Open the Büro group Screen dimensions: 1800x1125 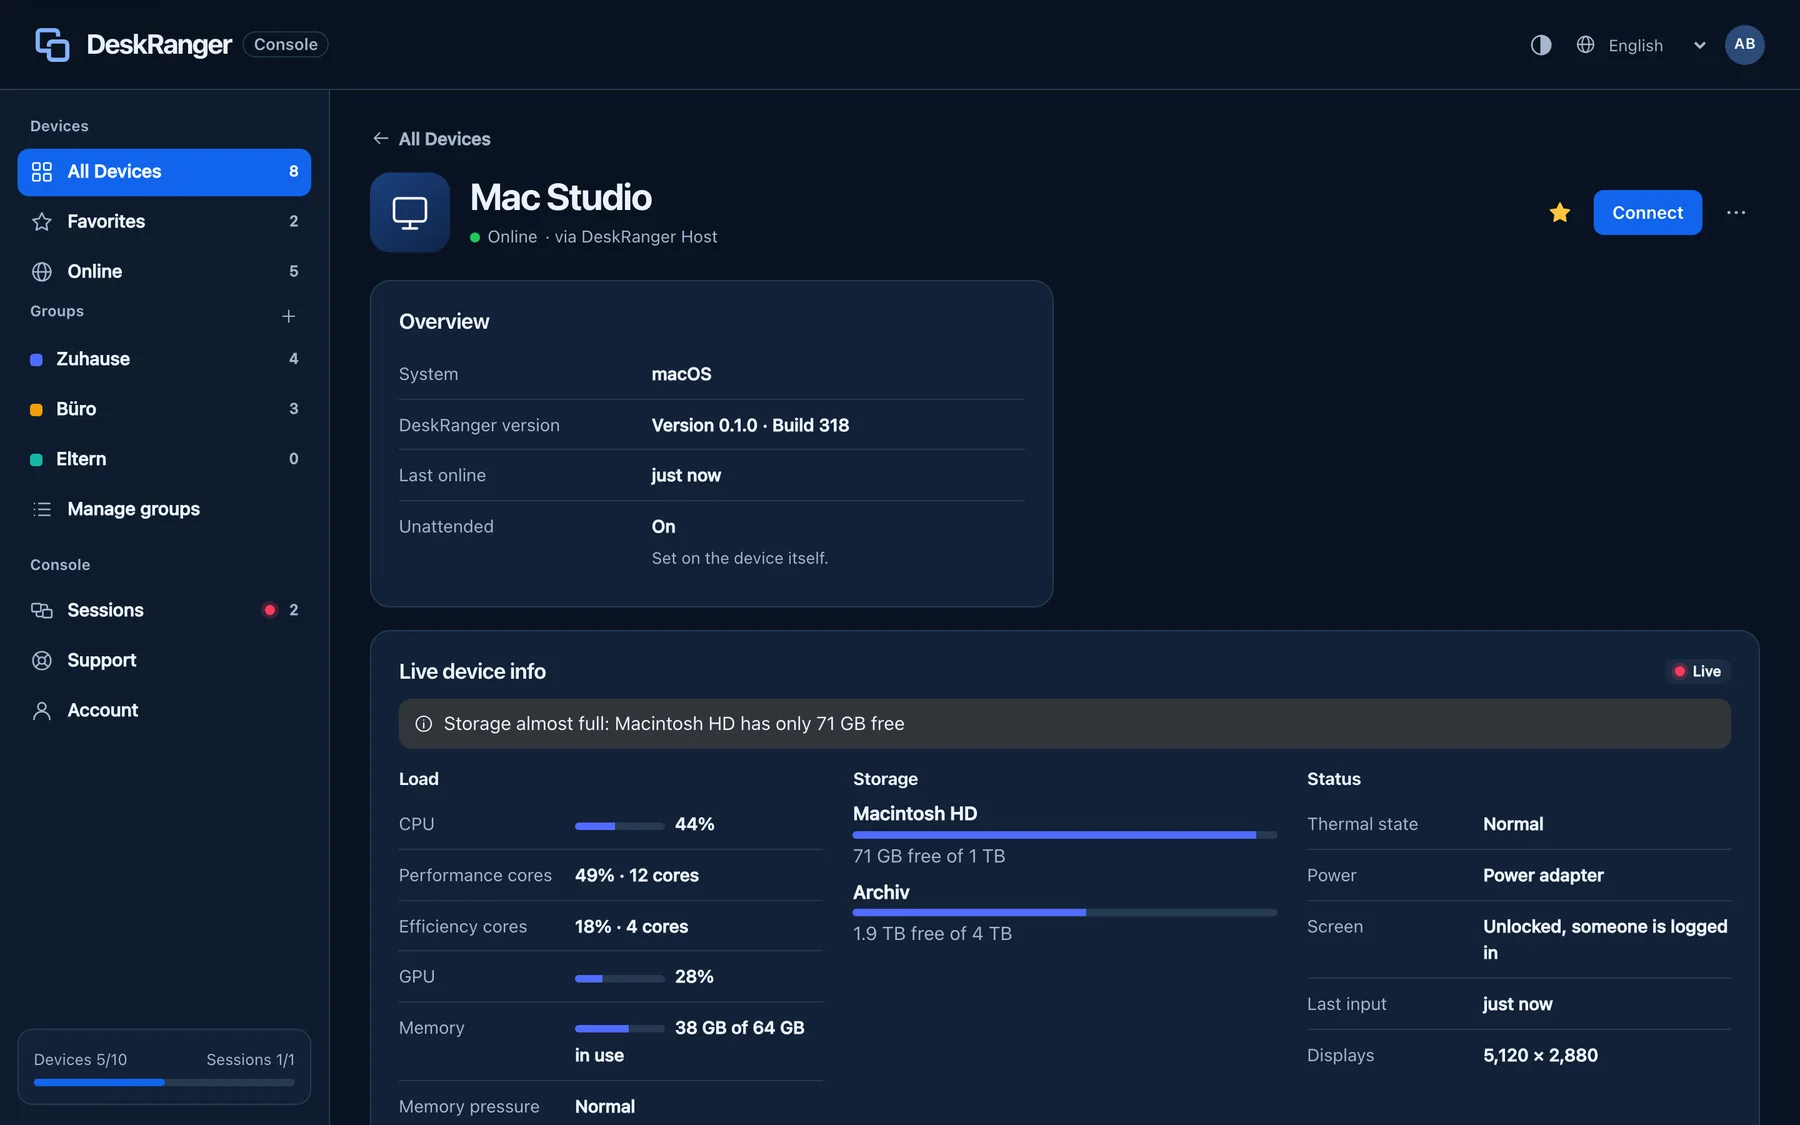164,409
